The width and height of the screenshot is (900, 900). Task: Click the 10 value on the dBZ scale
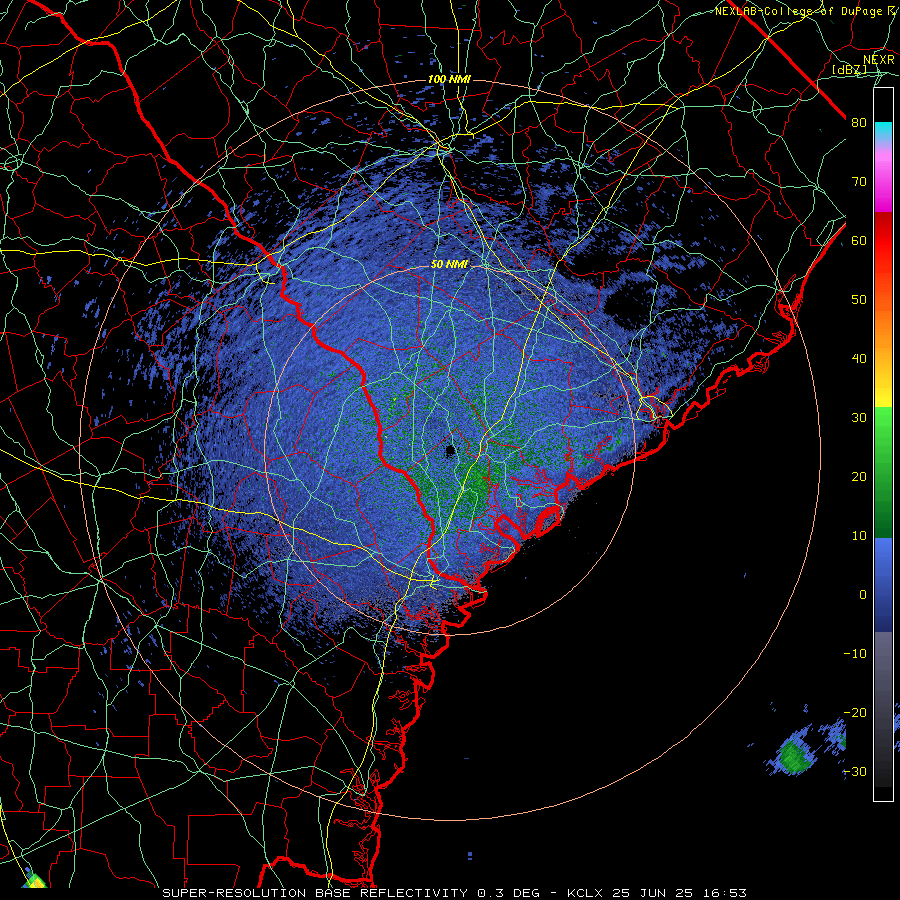859,536
